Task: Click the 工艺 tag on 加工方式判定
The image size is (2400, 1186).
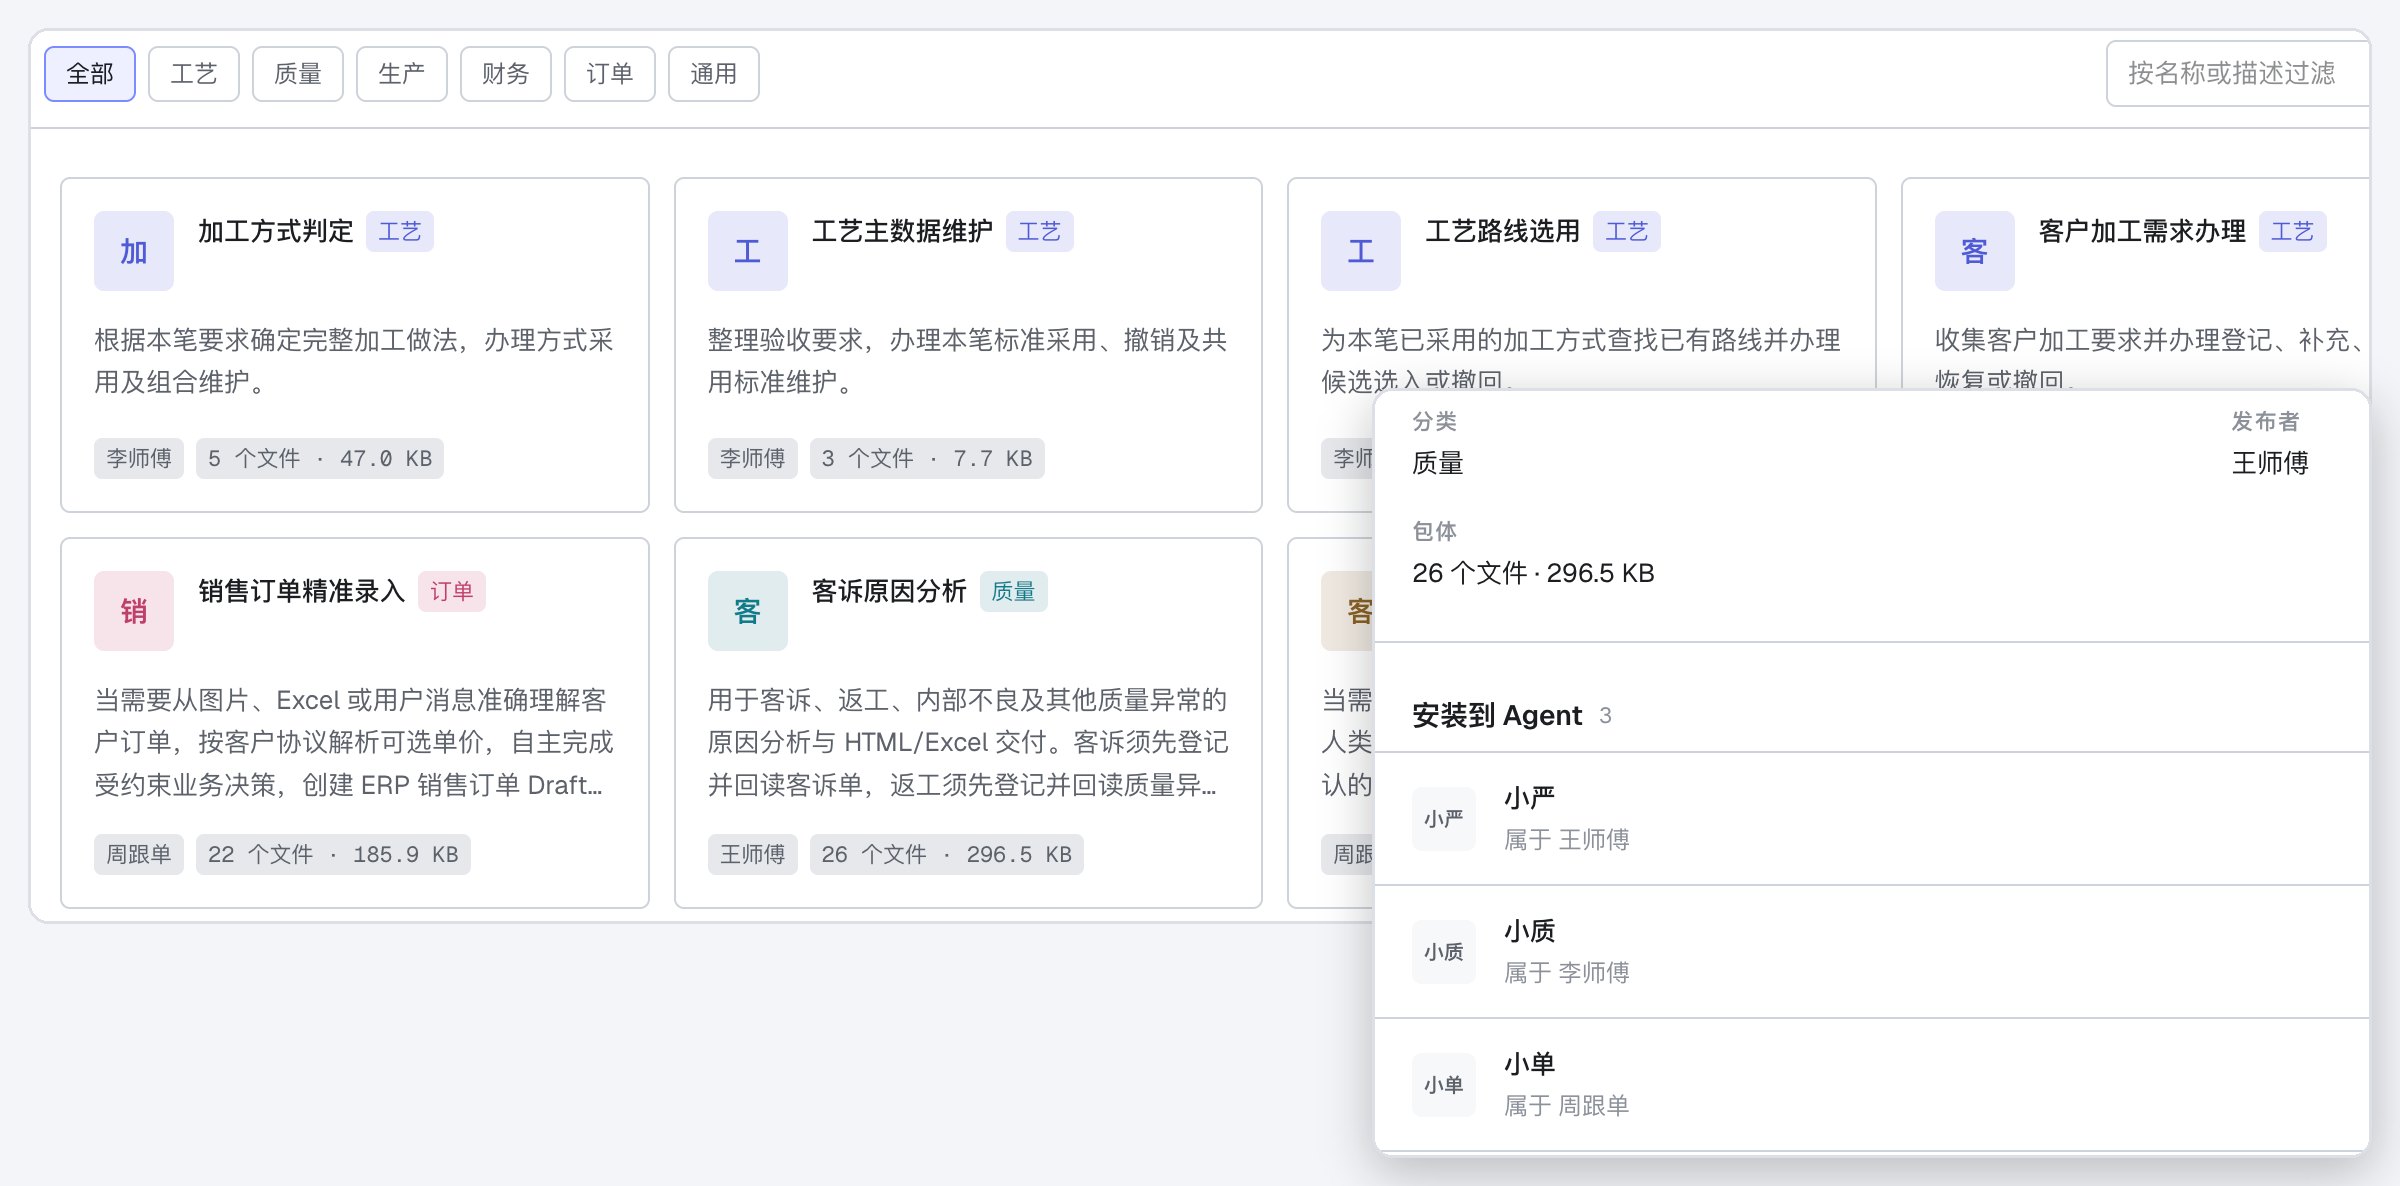Action: click(x=400, y=232)
